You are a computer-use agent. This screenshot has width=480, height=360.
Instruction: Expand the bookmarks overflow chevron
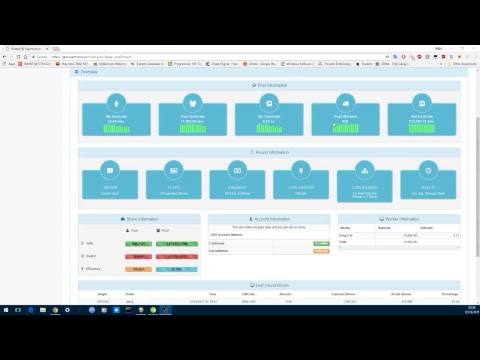click(x=441, y=64)
